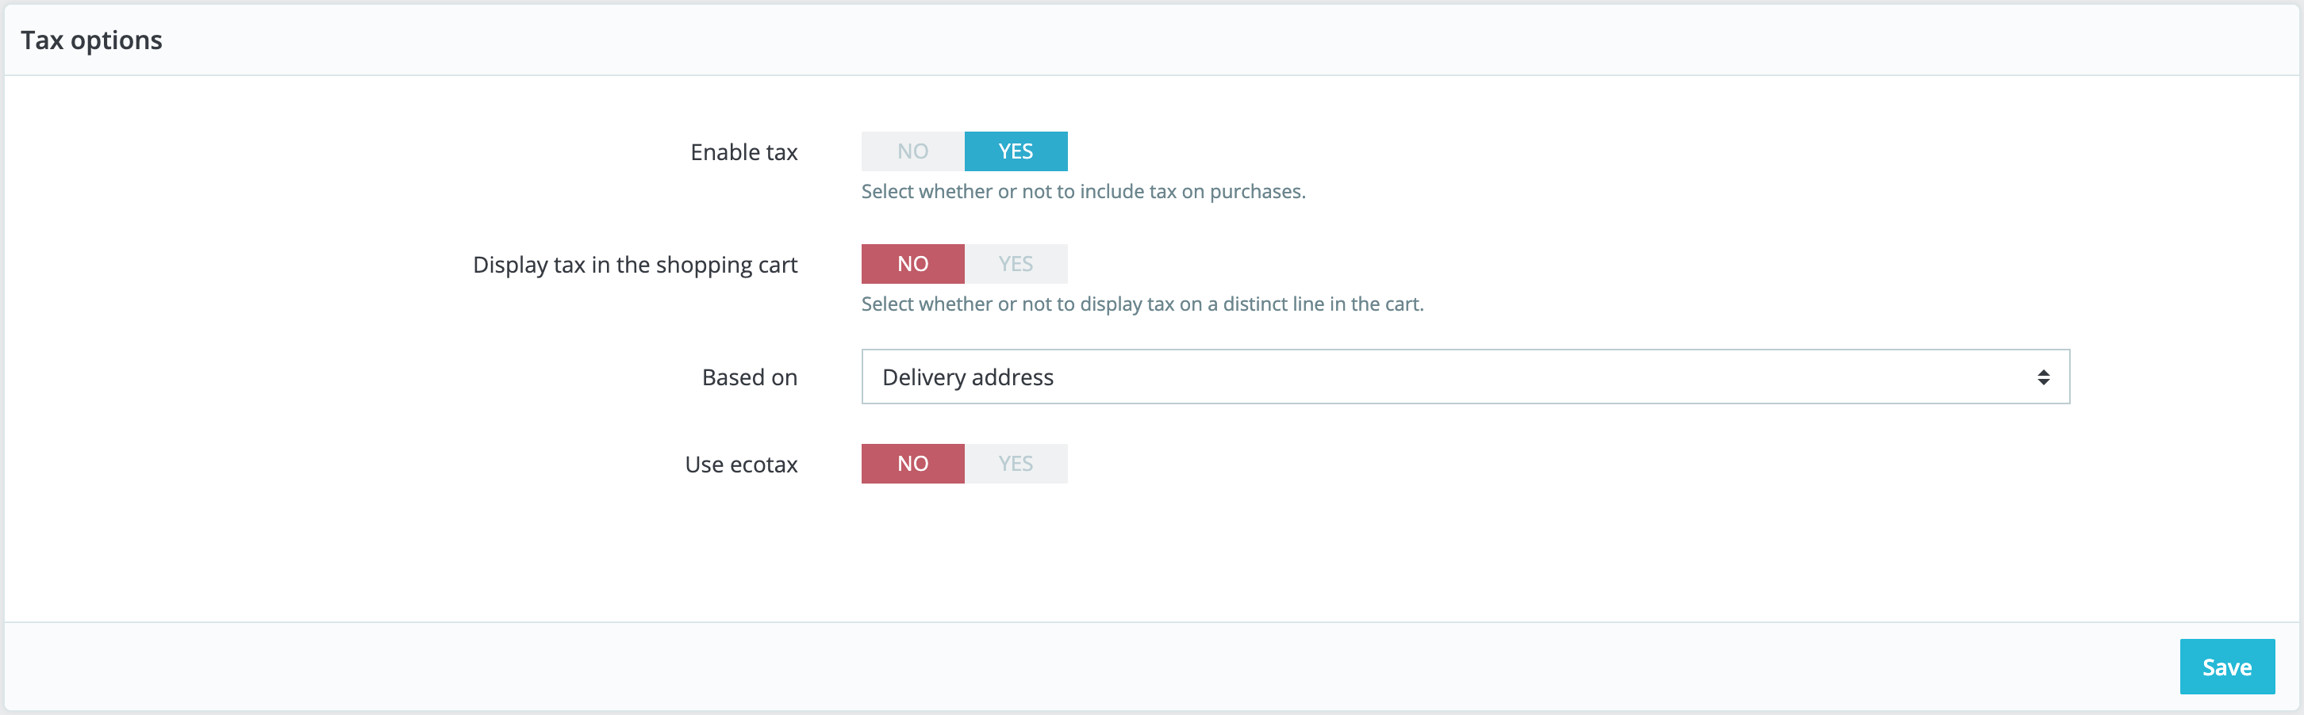
Task: Switch Enable tax to NO
Action: coord(912,151)
